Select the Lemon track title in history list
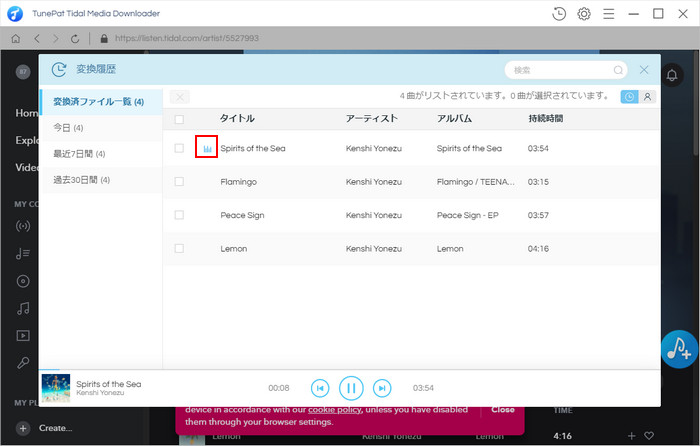The height and width of the screenshot is (446, 700). pos(233,249)
